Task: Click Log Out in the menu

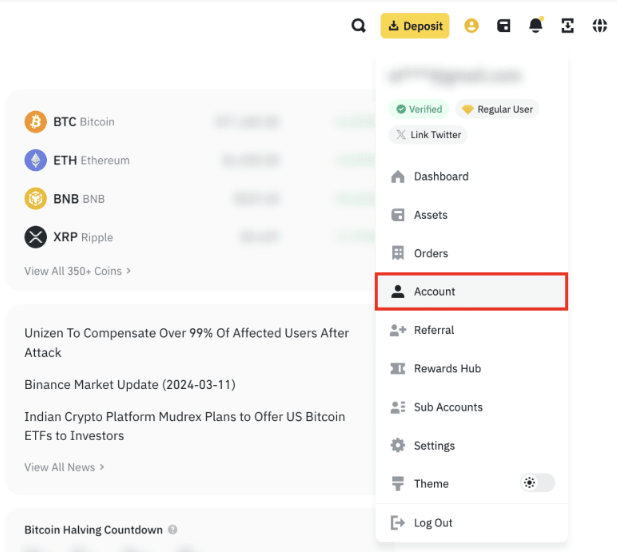Action: click(x=471, y=523)
